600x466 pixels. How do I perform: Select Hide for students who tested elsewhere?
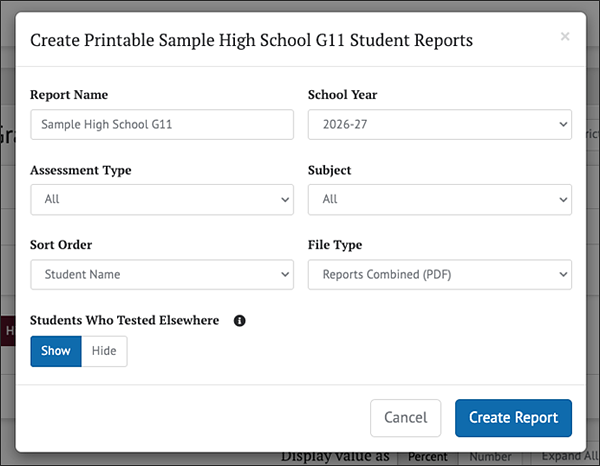coord(104,351)
